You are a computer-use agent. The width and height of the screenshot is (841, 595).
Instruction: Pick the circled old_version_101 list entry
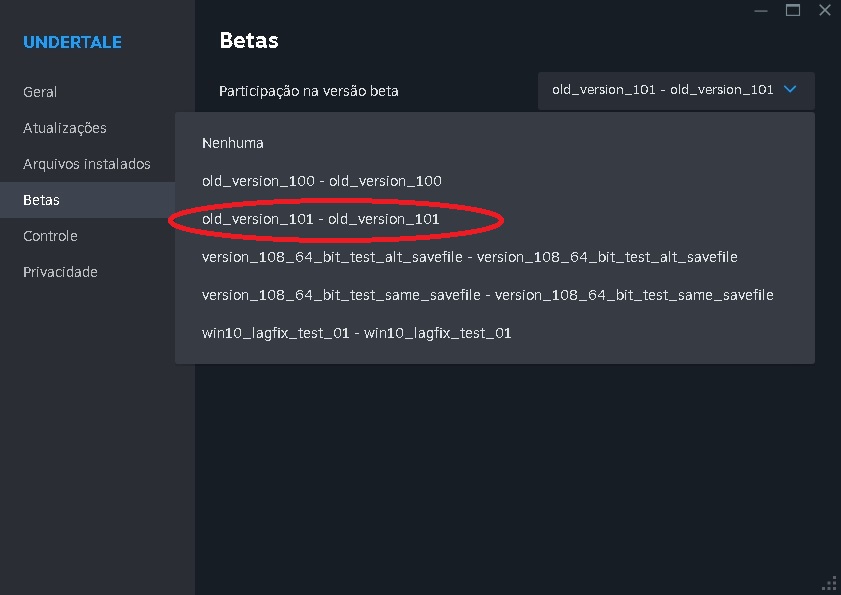320,219
